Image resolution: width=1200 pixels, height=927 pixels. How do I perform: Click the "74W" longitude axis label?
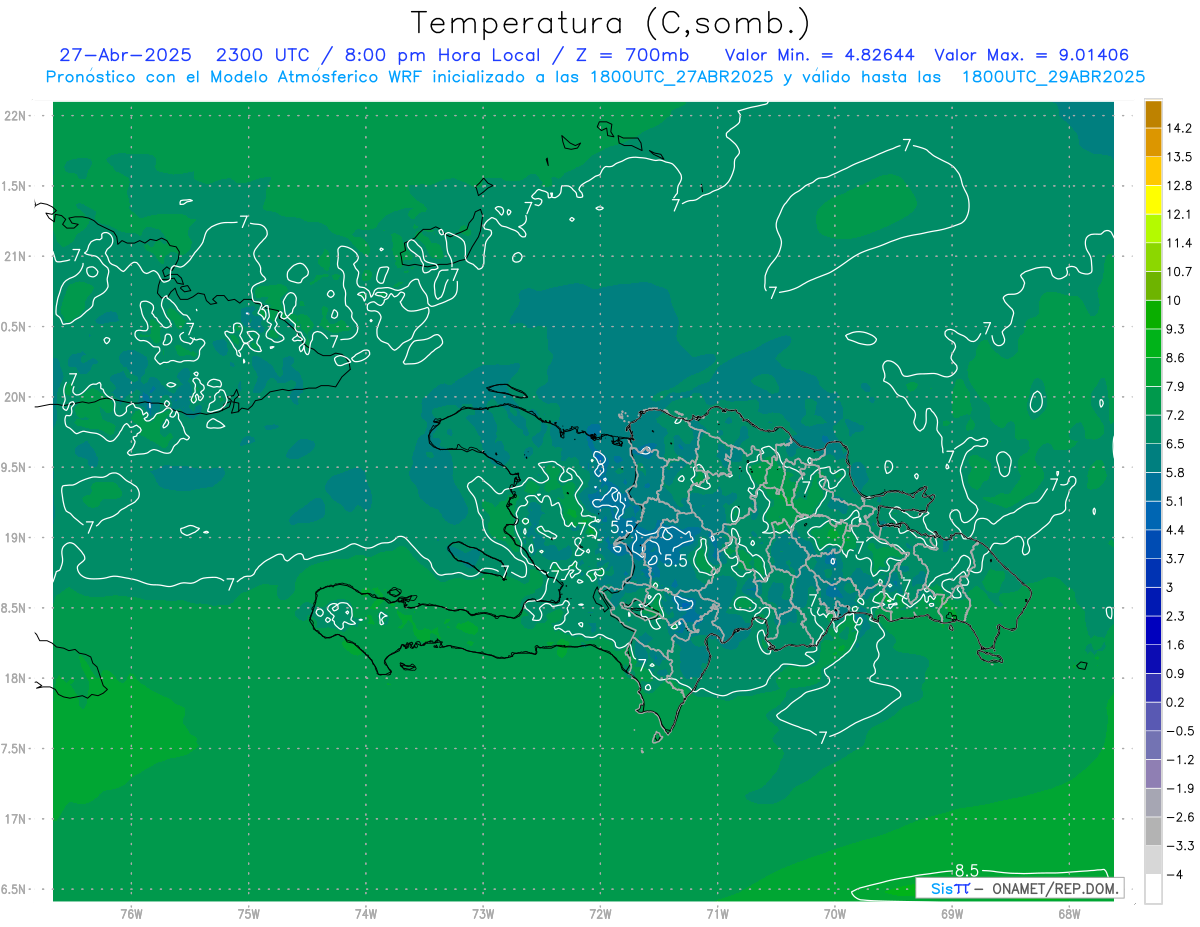click(x=366, y=914)
